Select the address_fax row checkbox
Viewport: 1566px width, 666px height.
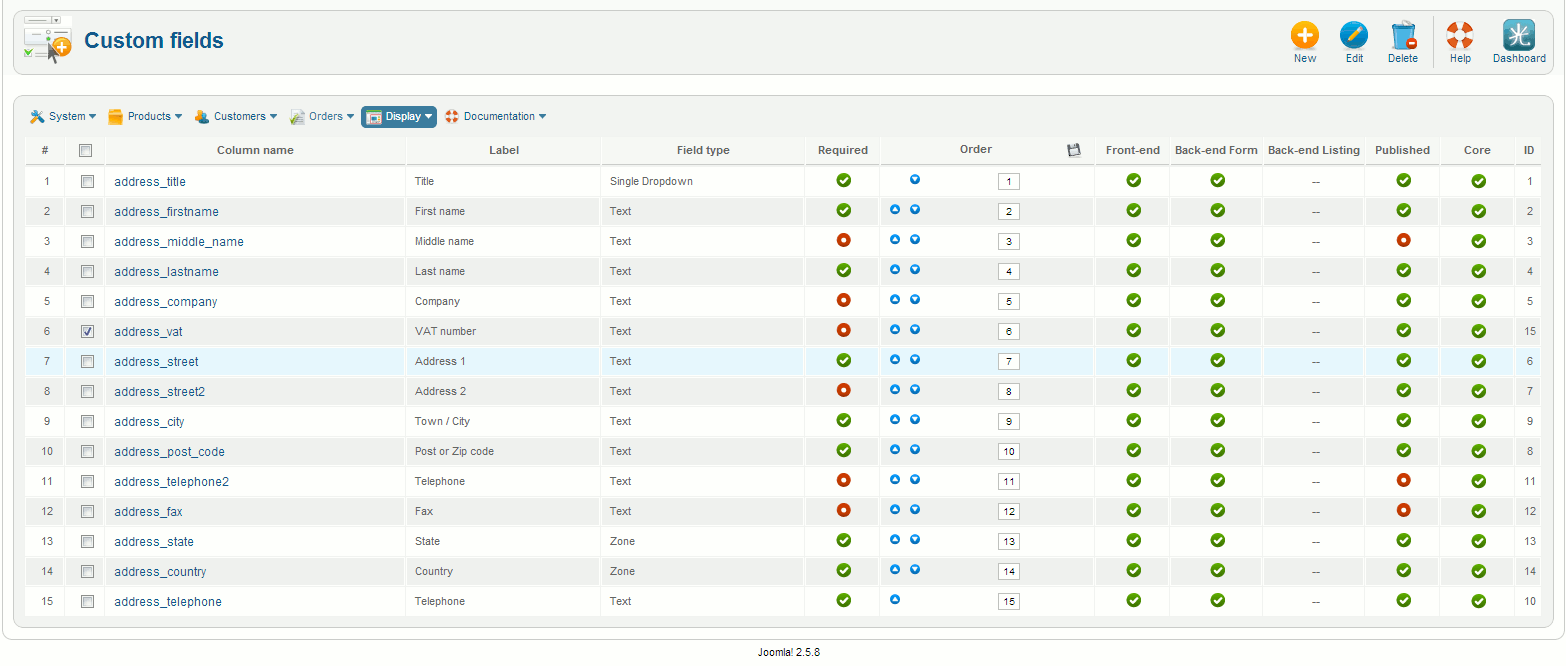pyautogui.click(x=87, y=512)
